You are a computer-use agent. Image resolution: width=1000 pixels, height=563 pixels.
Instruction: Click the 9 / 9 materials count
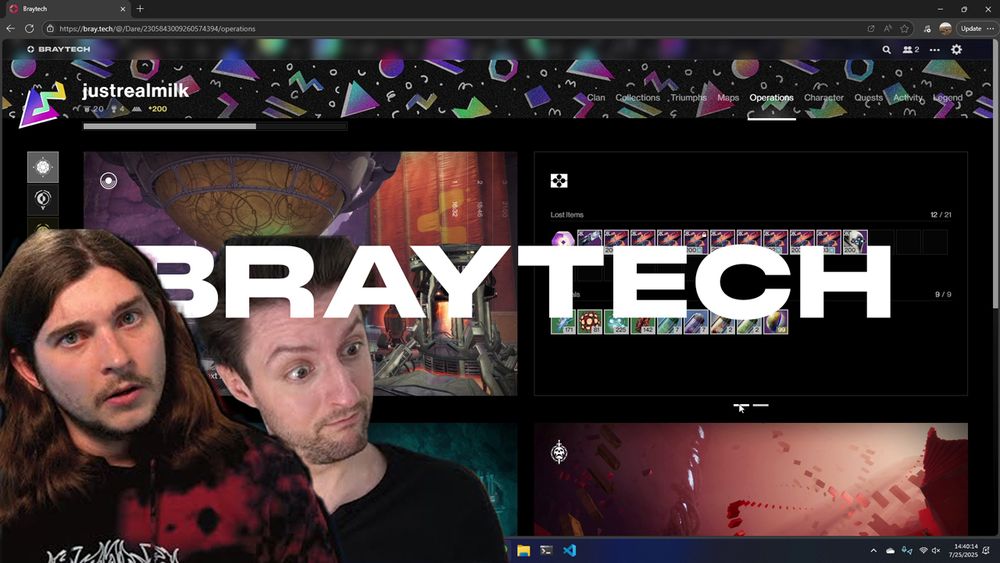(x=943, y=295)
